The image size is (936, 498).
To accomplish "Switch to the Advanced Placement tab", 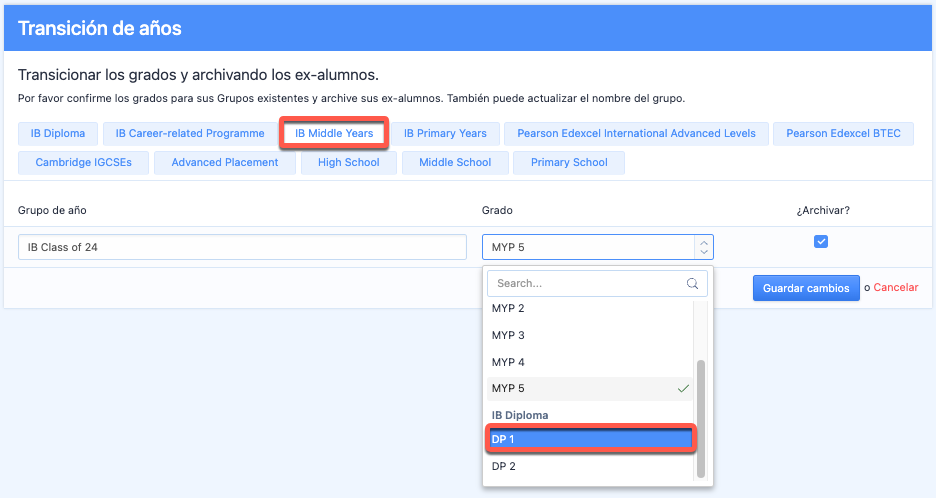I will 225,162.
